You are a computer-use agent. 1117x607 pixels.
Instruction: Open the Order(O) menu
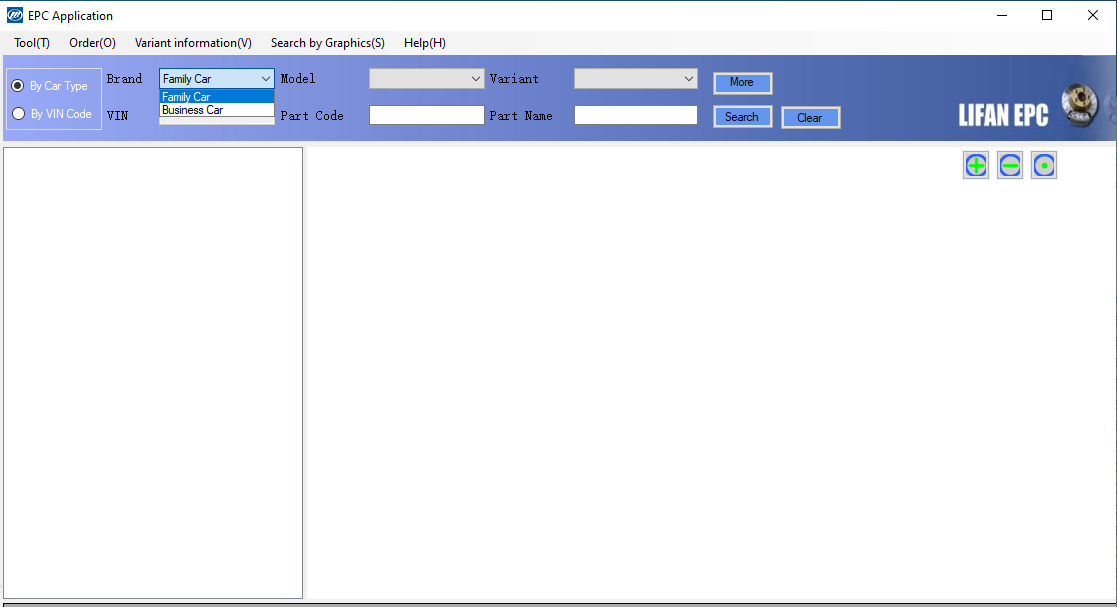click(93, 43)
